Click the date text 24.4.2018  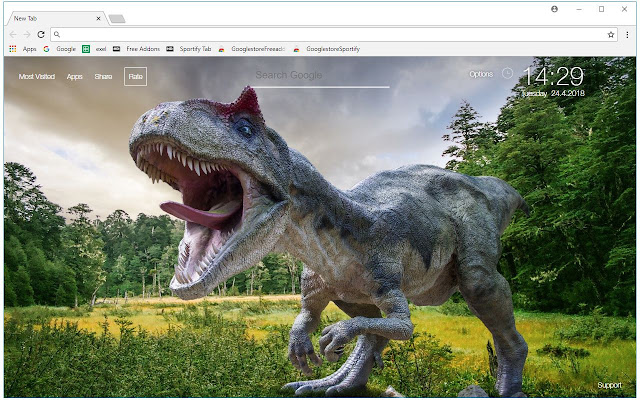click(x=568, y=93)
